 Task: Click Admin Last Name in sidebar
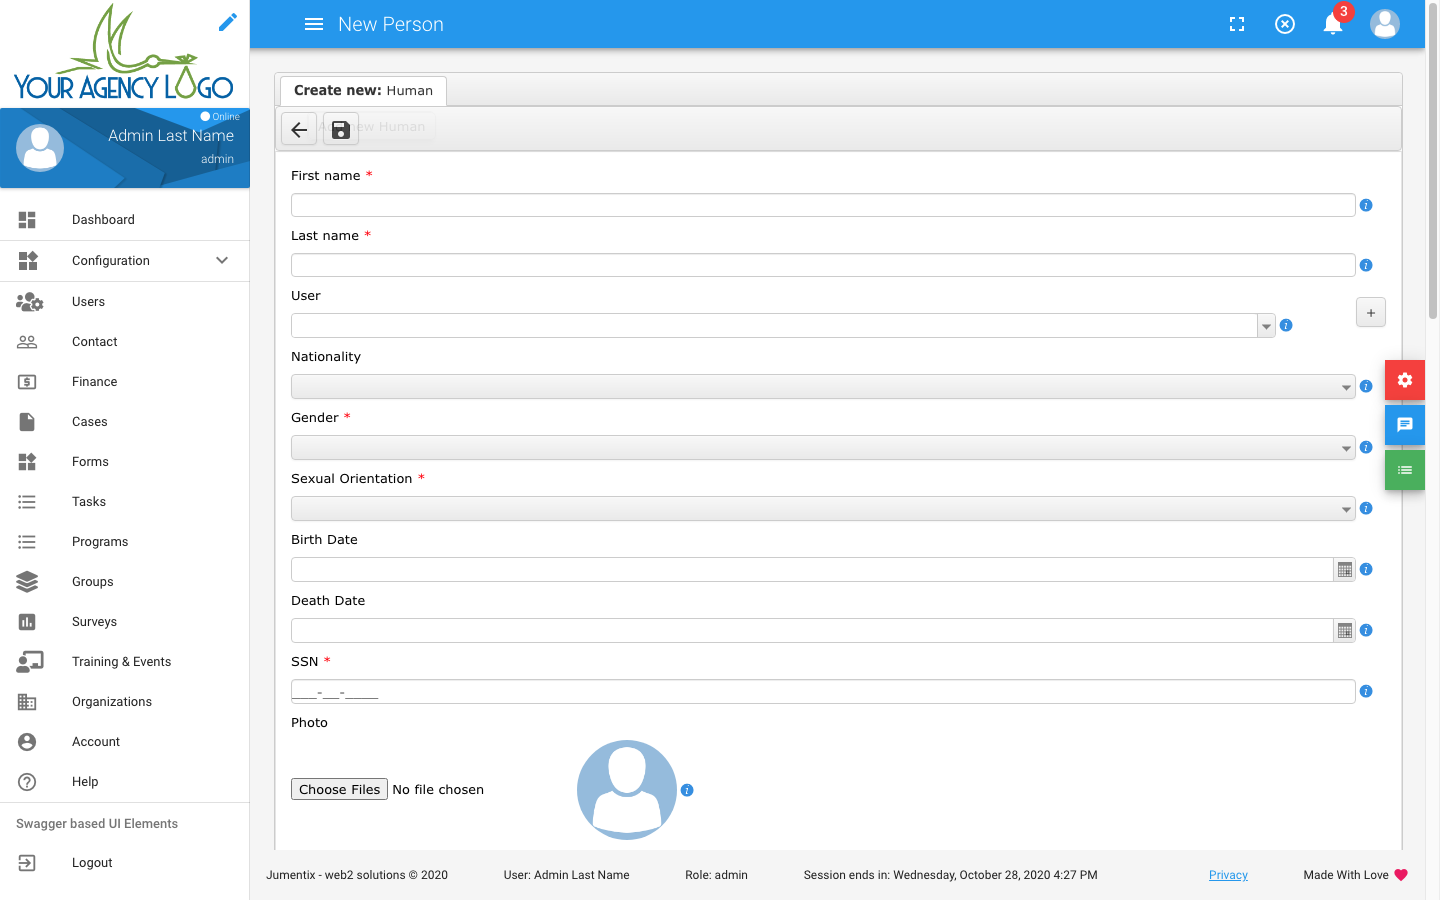click(x=171, y=136)
